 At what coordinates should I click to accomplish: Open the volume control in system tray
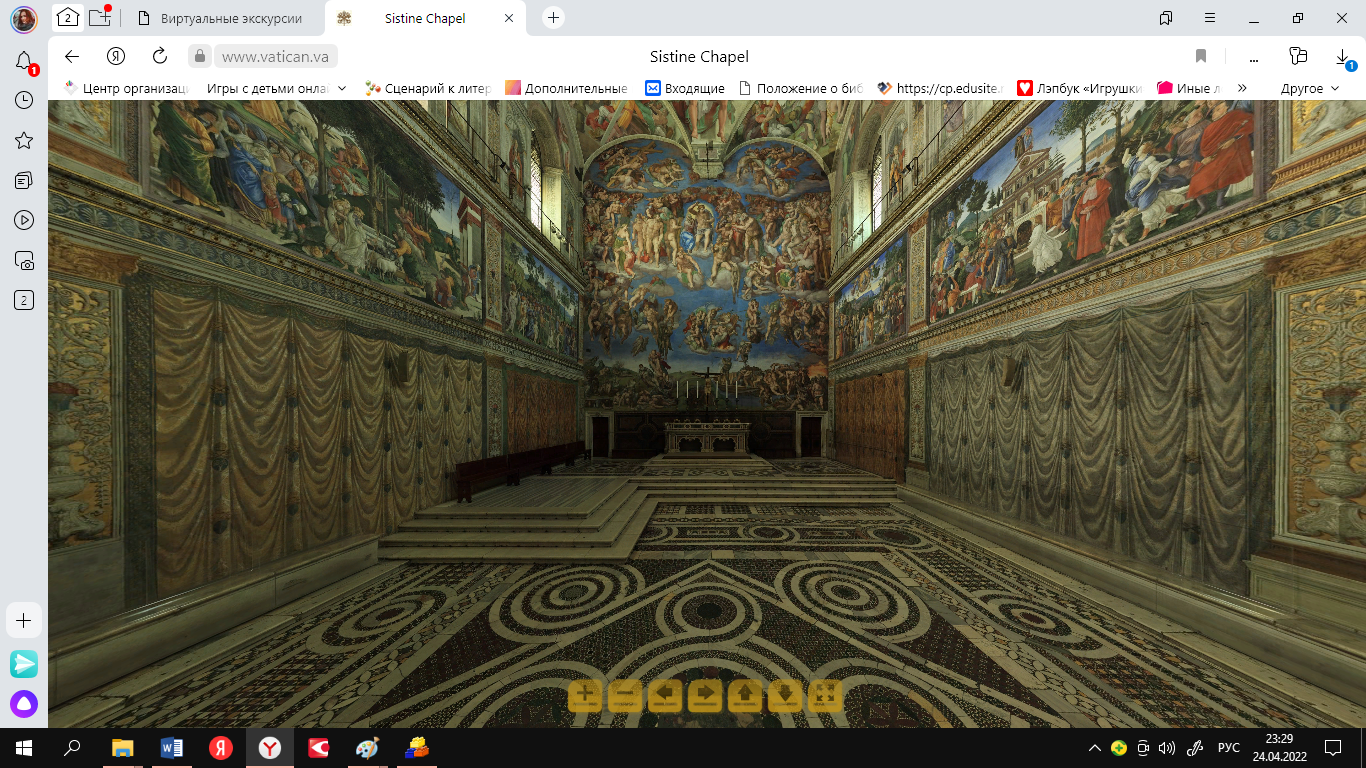coord(1166,748)
